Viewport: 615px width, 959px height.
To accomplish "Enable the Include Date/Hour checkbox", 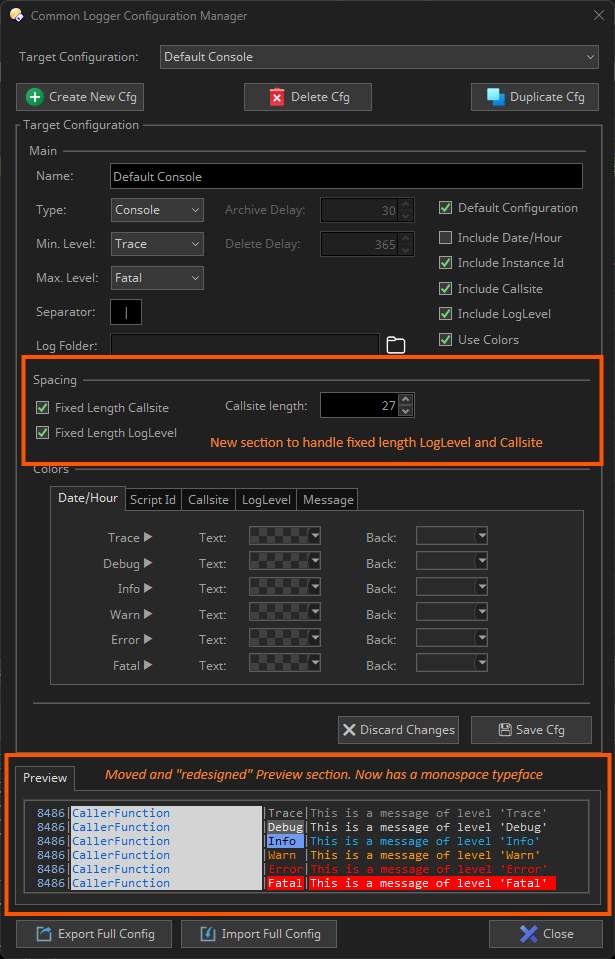I will tap(446, 238).
